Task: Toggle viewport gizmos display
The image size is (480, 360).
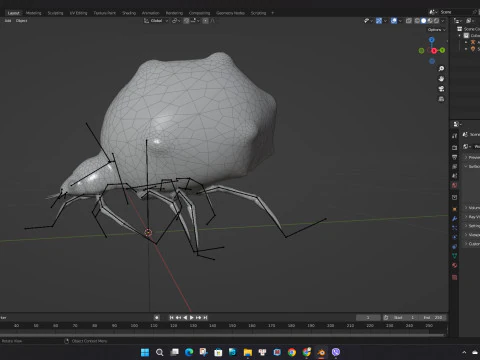Action: click(379, 21)
